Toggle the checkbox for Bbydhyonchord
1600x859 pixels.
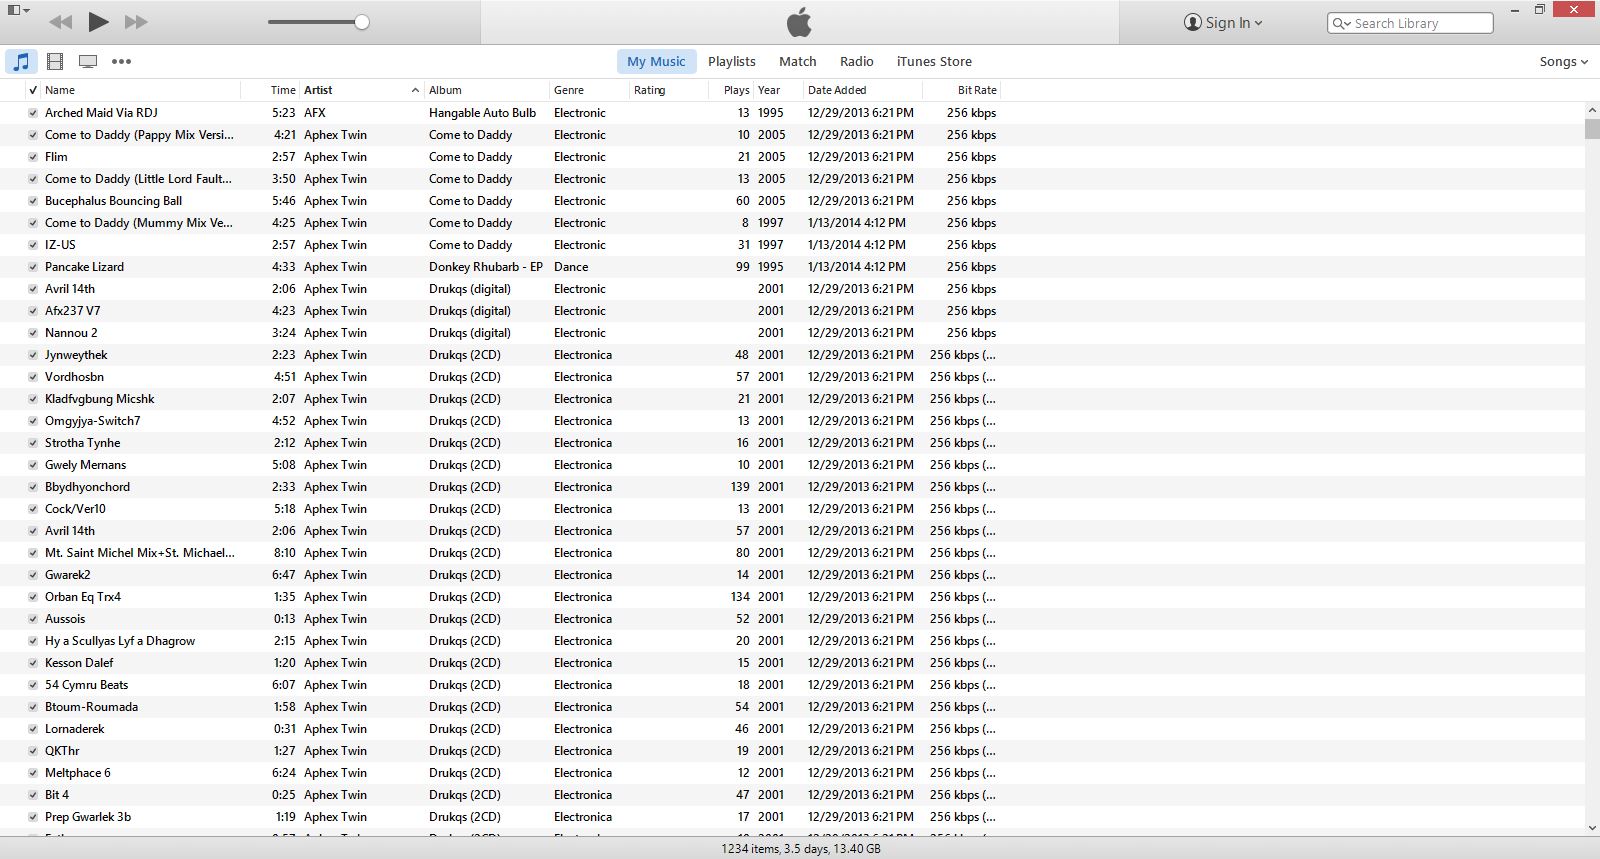click(33, 487)
